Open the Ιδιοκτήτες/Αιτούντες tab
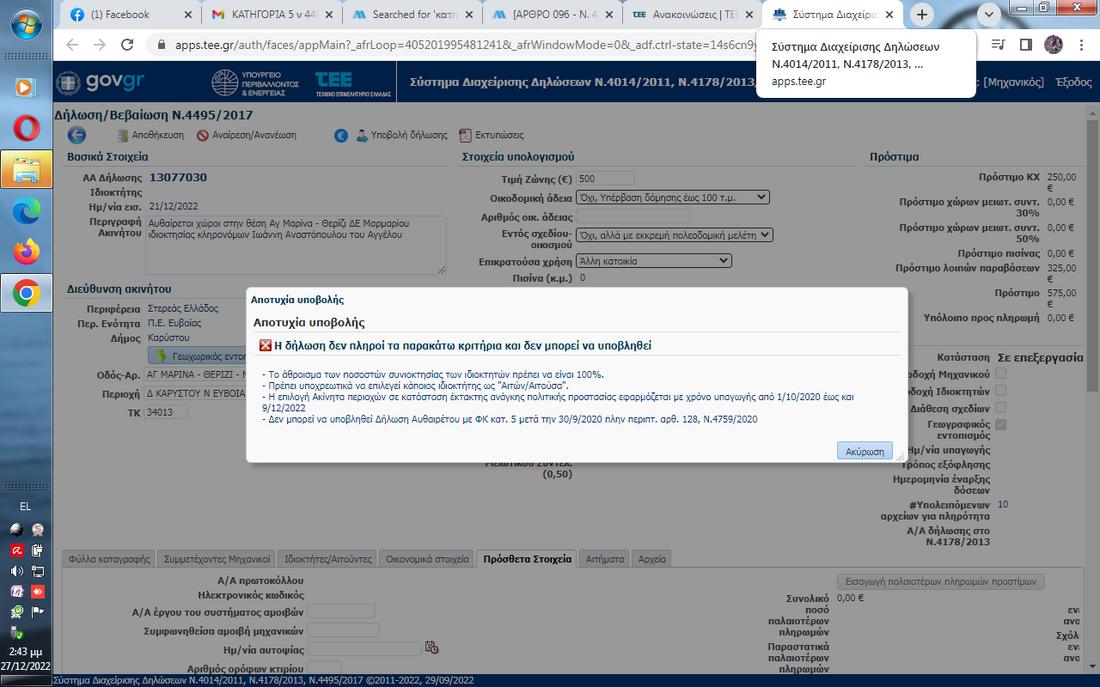Viewport: 1100px width, 687px height. [x=328, y=559]
